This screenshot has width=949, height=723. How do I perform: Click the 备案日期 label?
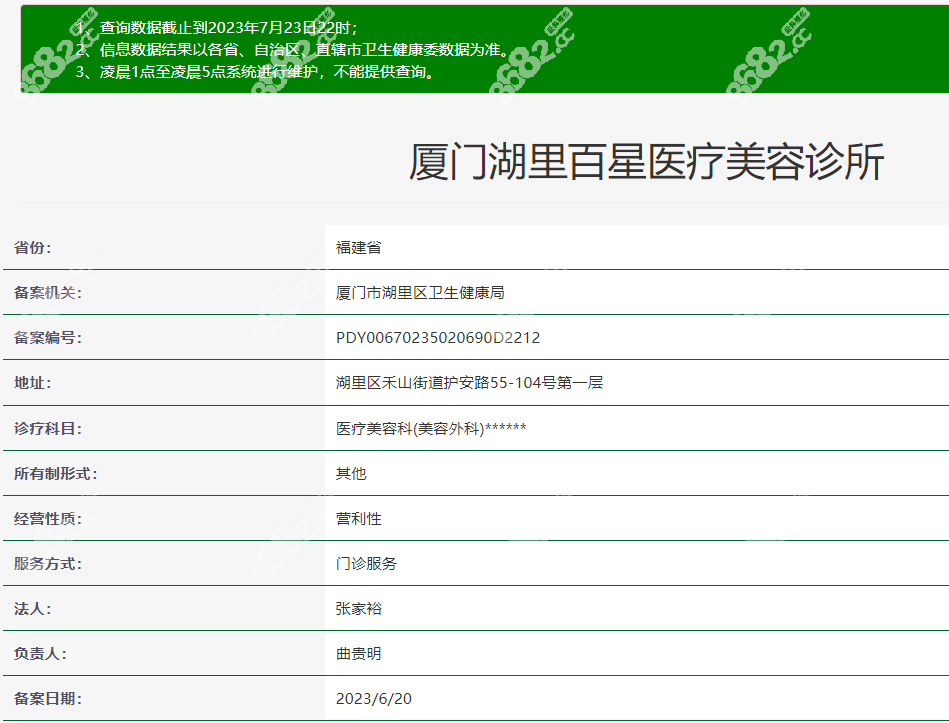[x=48, y=699]
